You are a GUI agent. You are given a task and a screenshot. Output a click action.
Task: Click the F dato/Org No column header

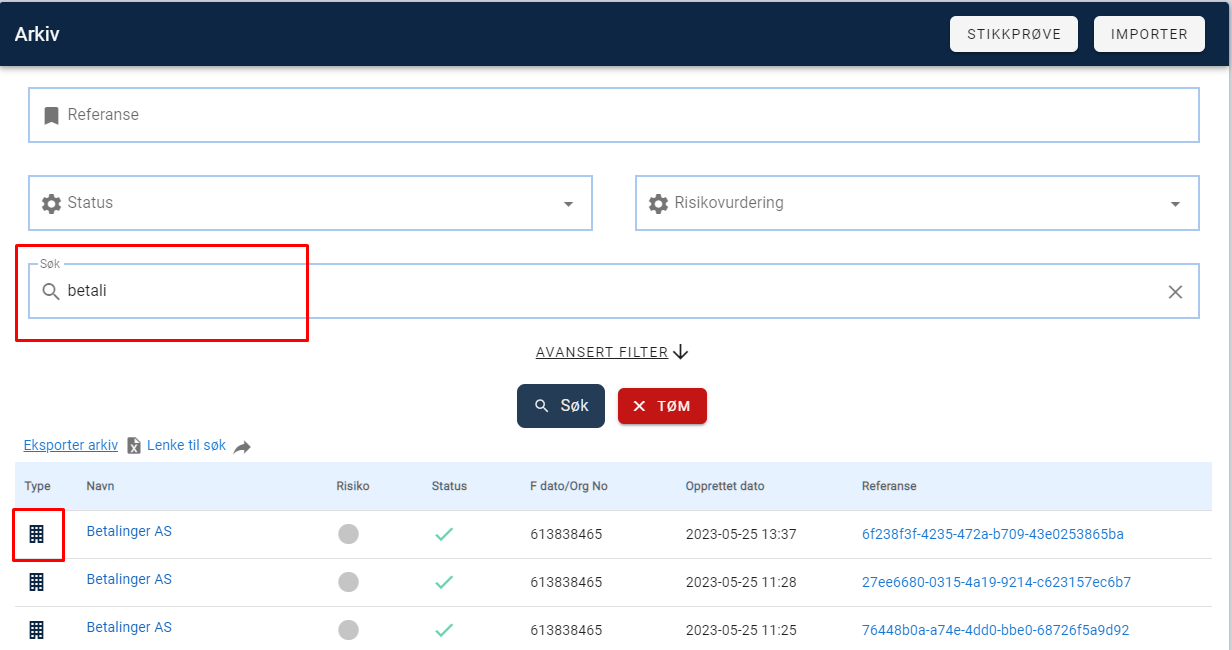[569, 486]
